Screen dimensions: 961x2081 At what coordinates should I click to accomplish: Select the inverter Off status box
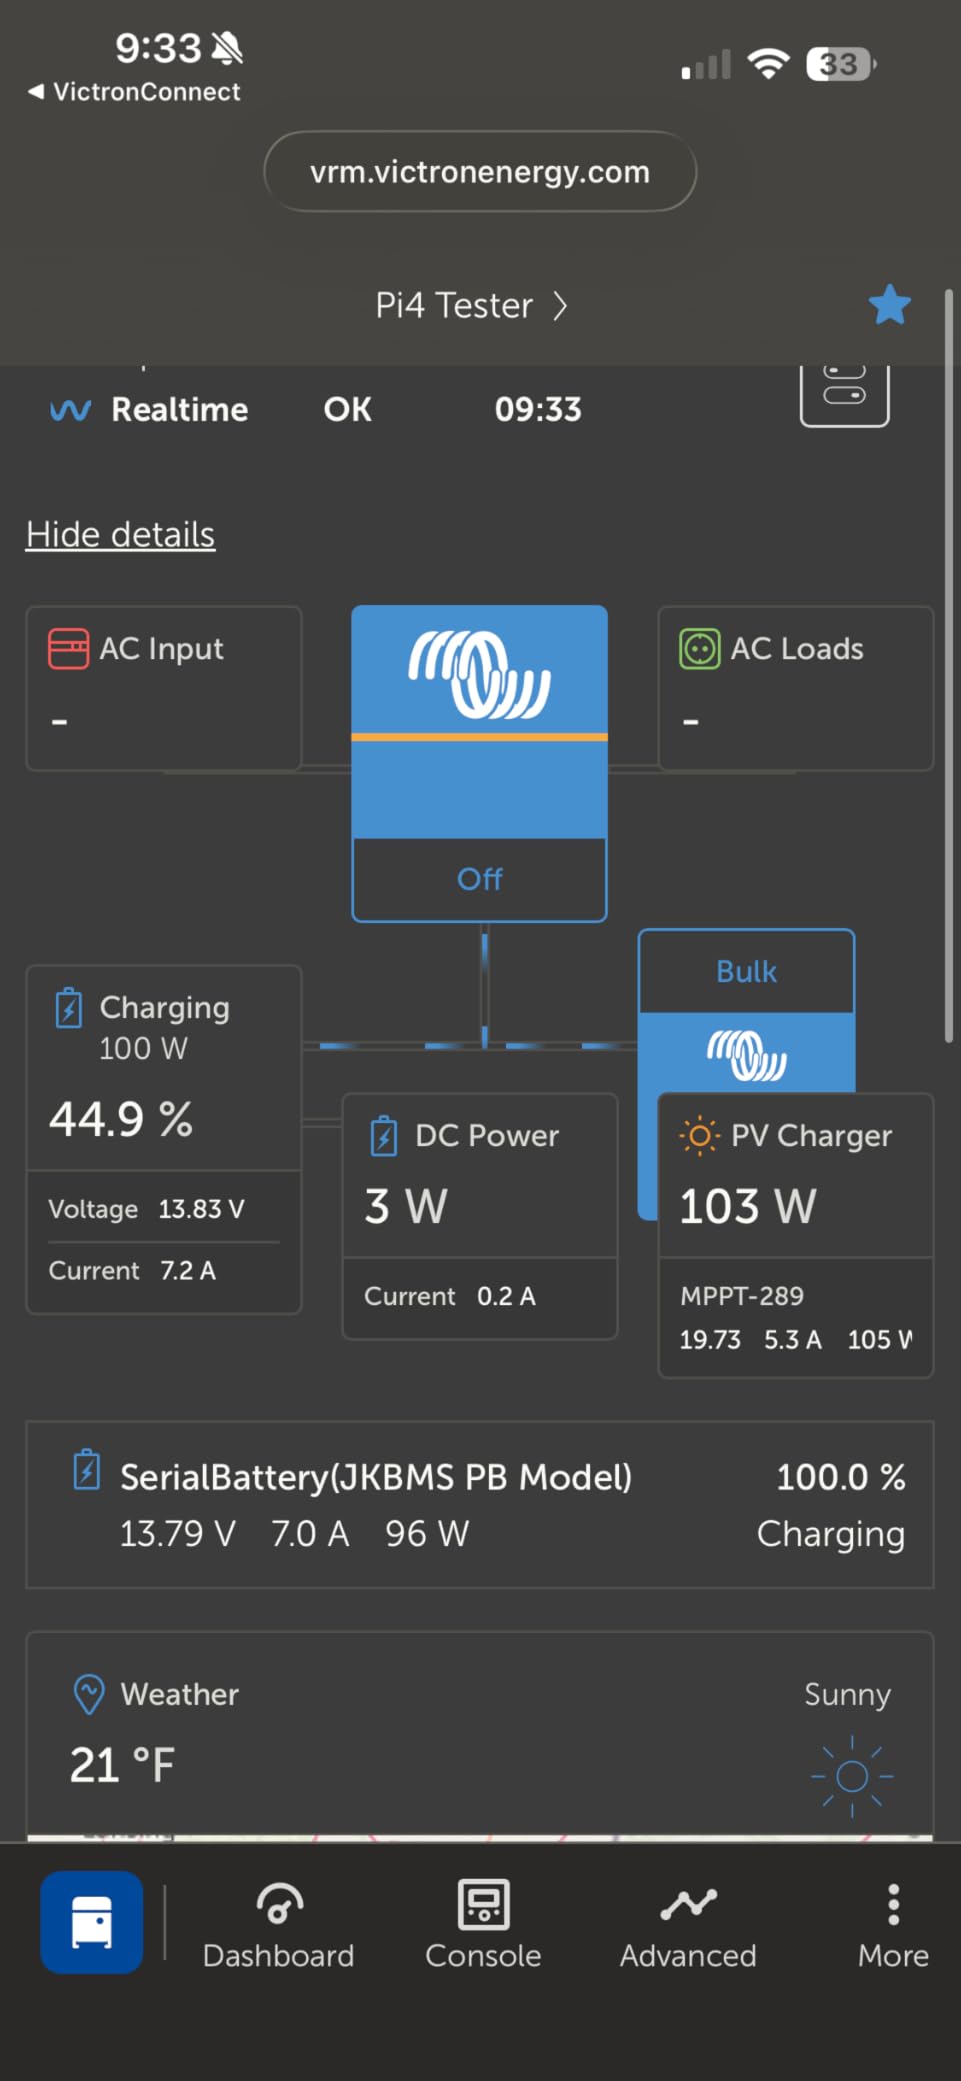(479, 879)
